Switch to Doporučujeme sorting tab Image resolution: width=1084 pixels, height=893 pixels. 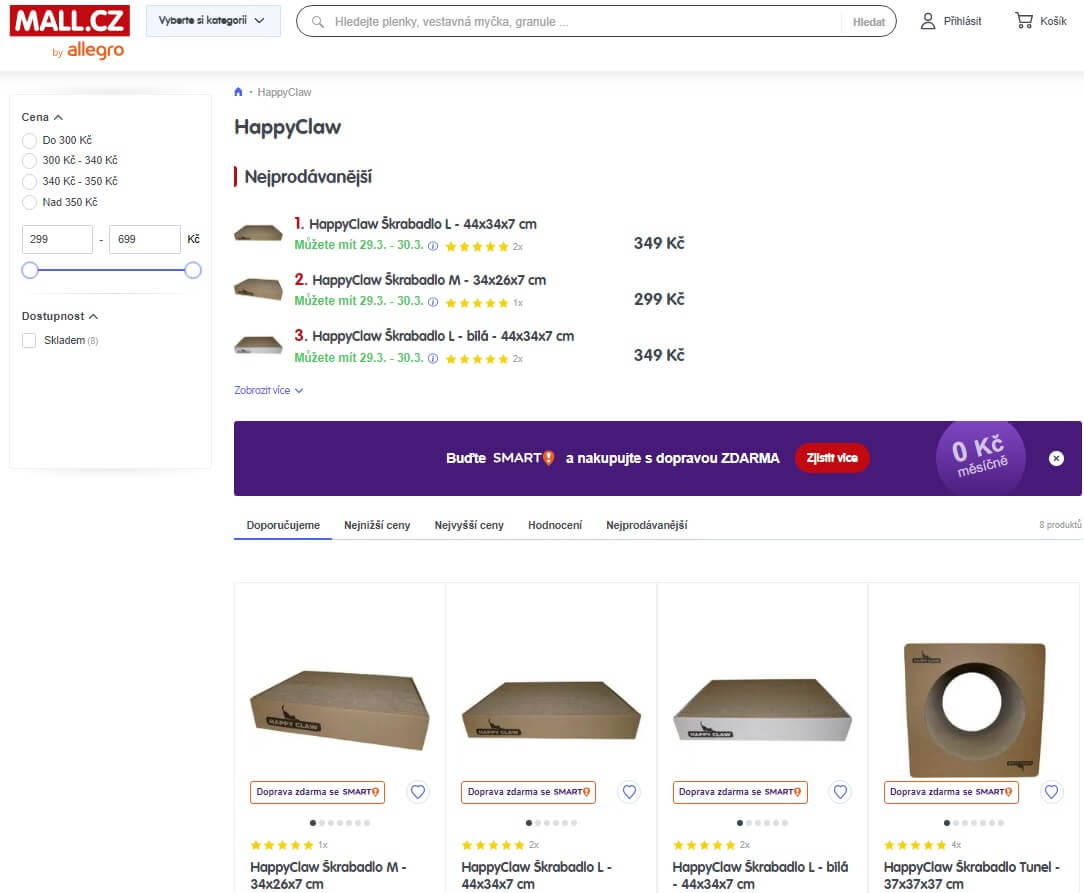click(x=283, y=525)
